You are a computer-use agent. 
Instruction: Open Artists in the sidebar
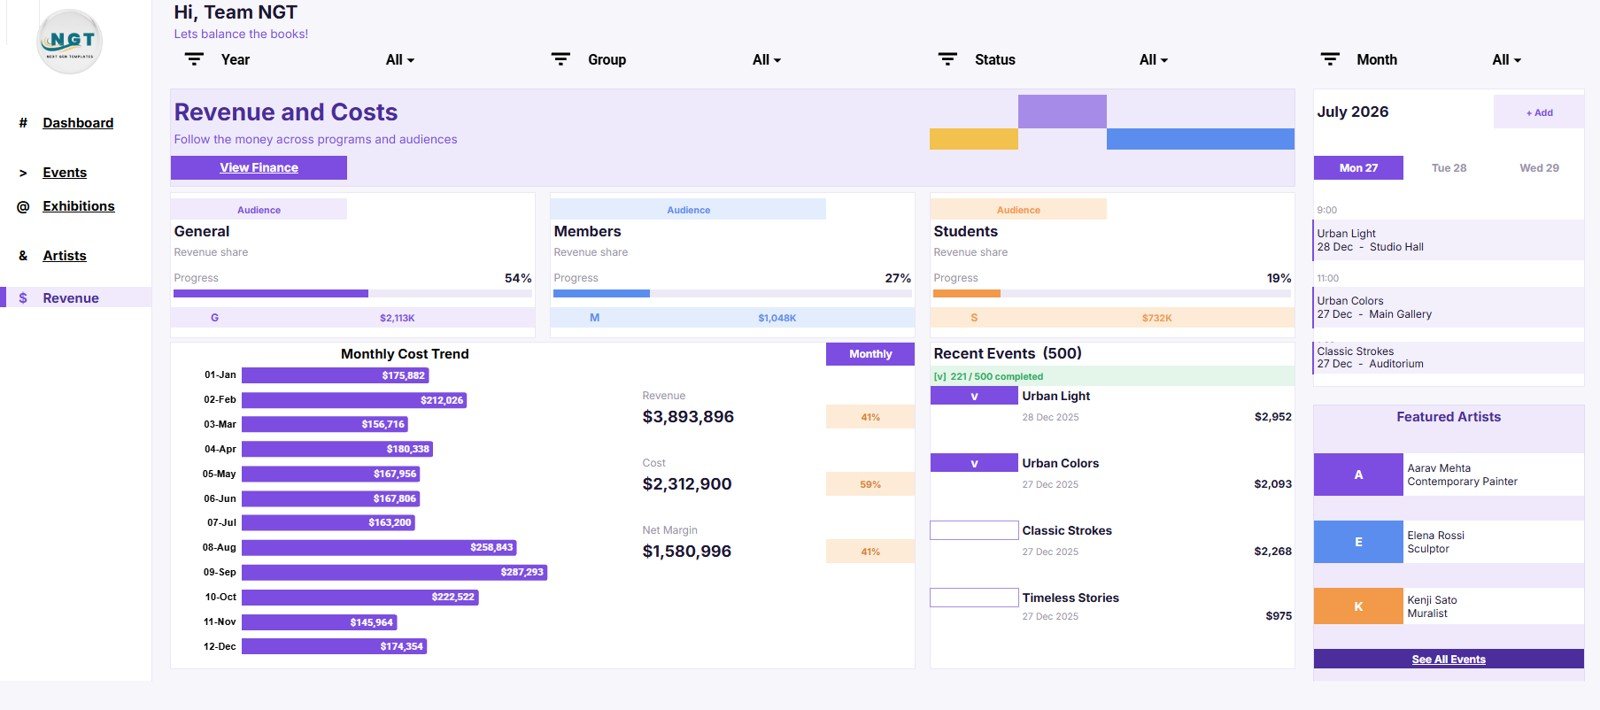[65, 256]
